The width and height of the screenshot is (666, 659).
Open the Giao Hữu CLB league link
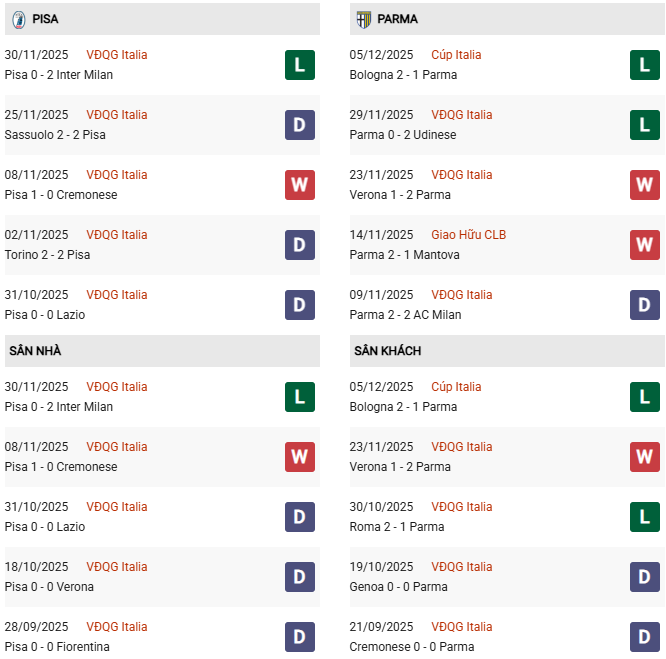click(468, 235)
